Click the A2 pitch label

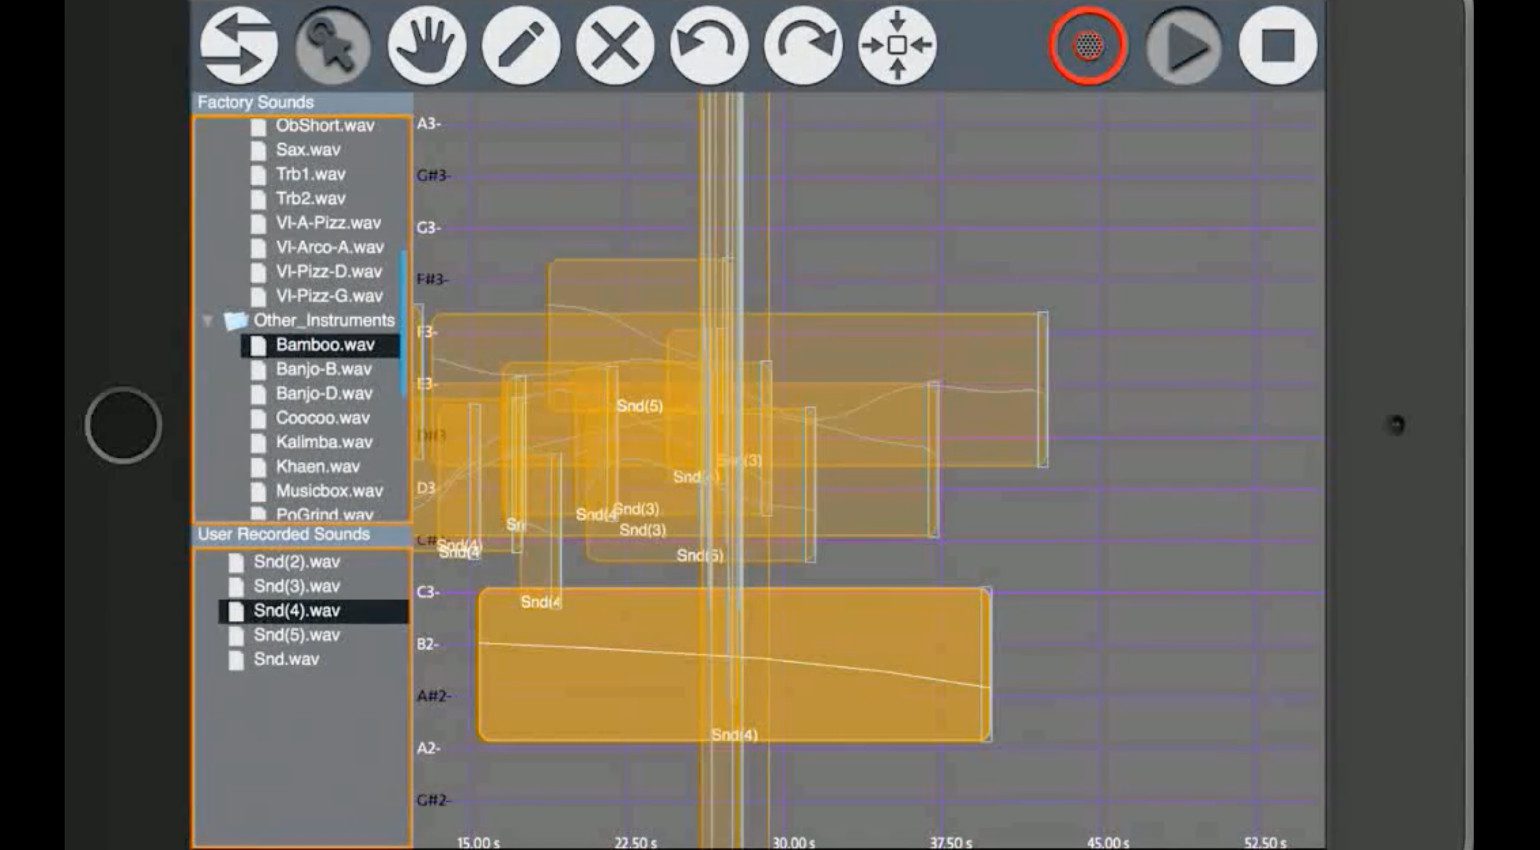coord(429,748)
